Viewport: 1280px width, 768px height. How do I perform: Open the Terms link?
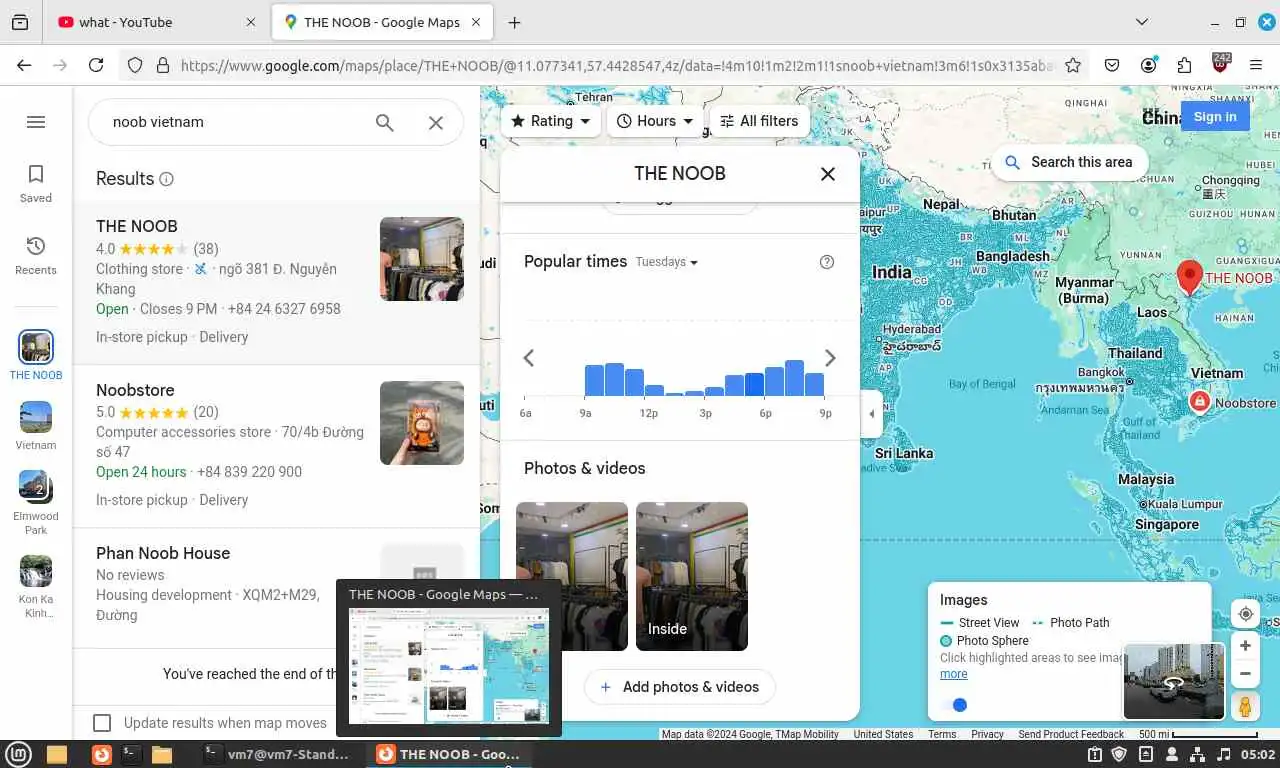[942, 734]
